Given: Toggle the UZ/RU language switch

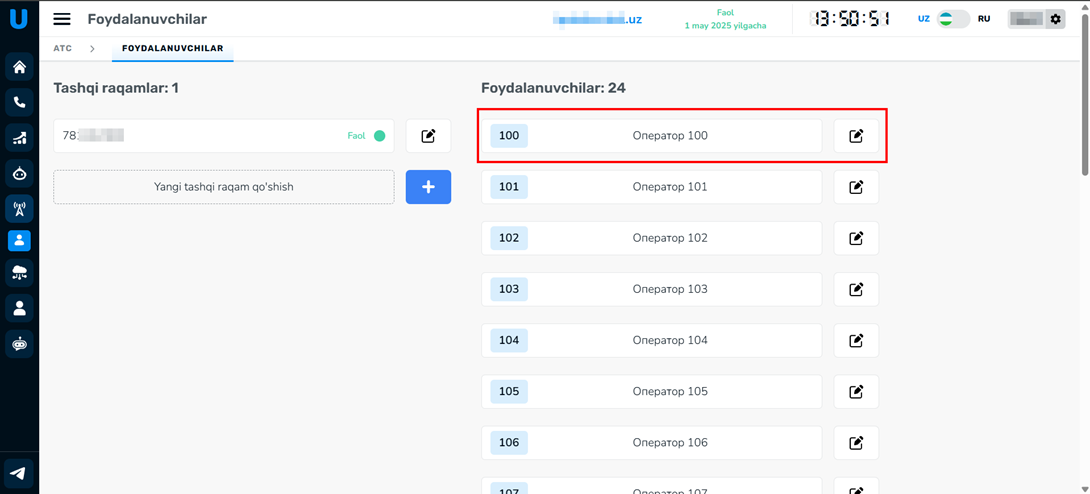Looking at the screenshot, I should point(953,19).
